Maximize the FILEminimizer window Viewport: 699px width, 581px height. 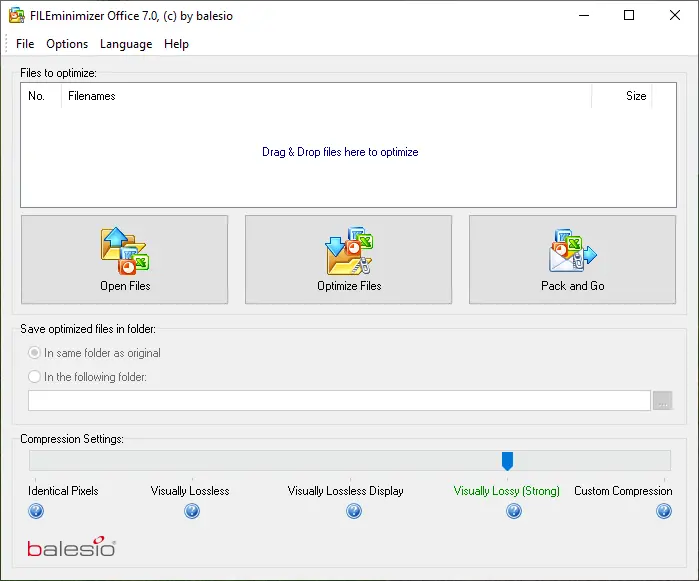629,16
